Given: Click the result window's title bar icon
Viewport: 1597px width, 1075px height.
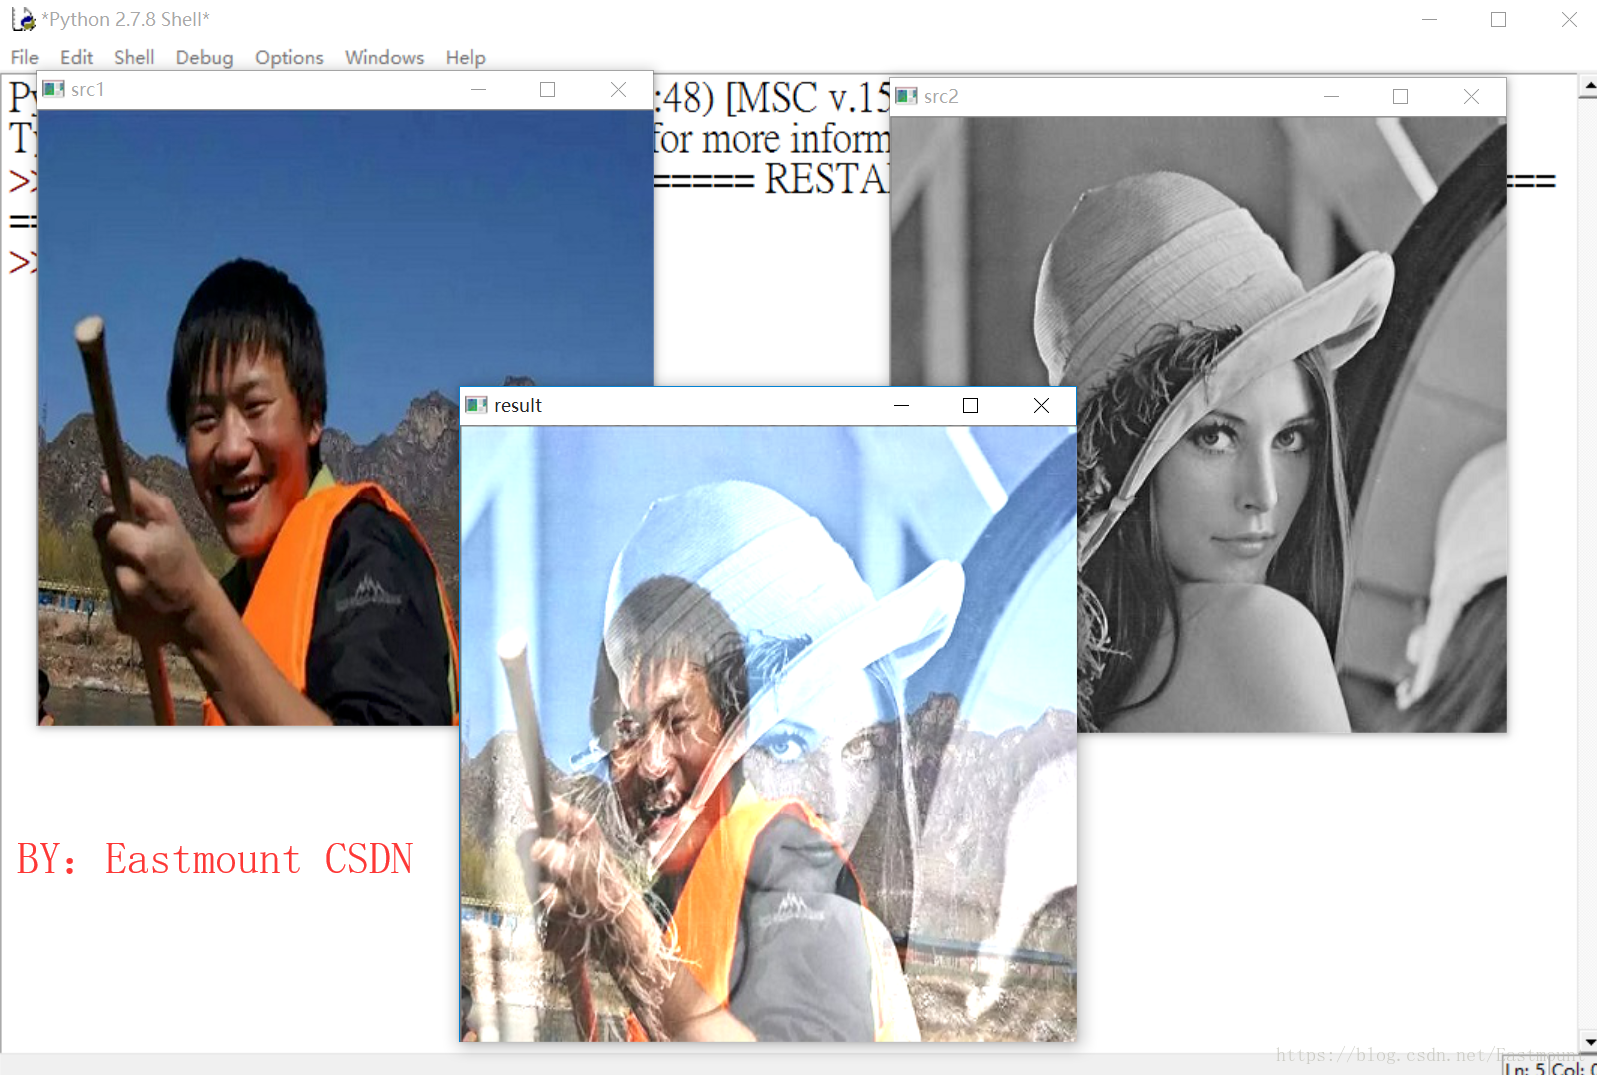Looking at the screenshot, I should point(477,405).
